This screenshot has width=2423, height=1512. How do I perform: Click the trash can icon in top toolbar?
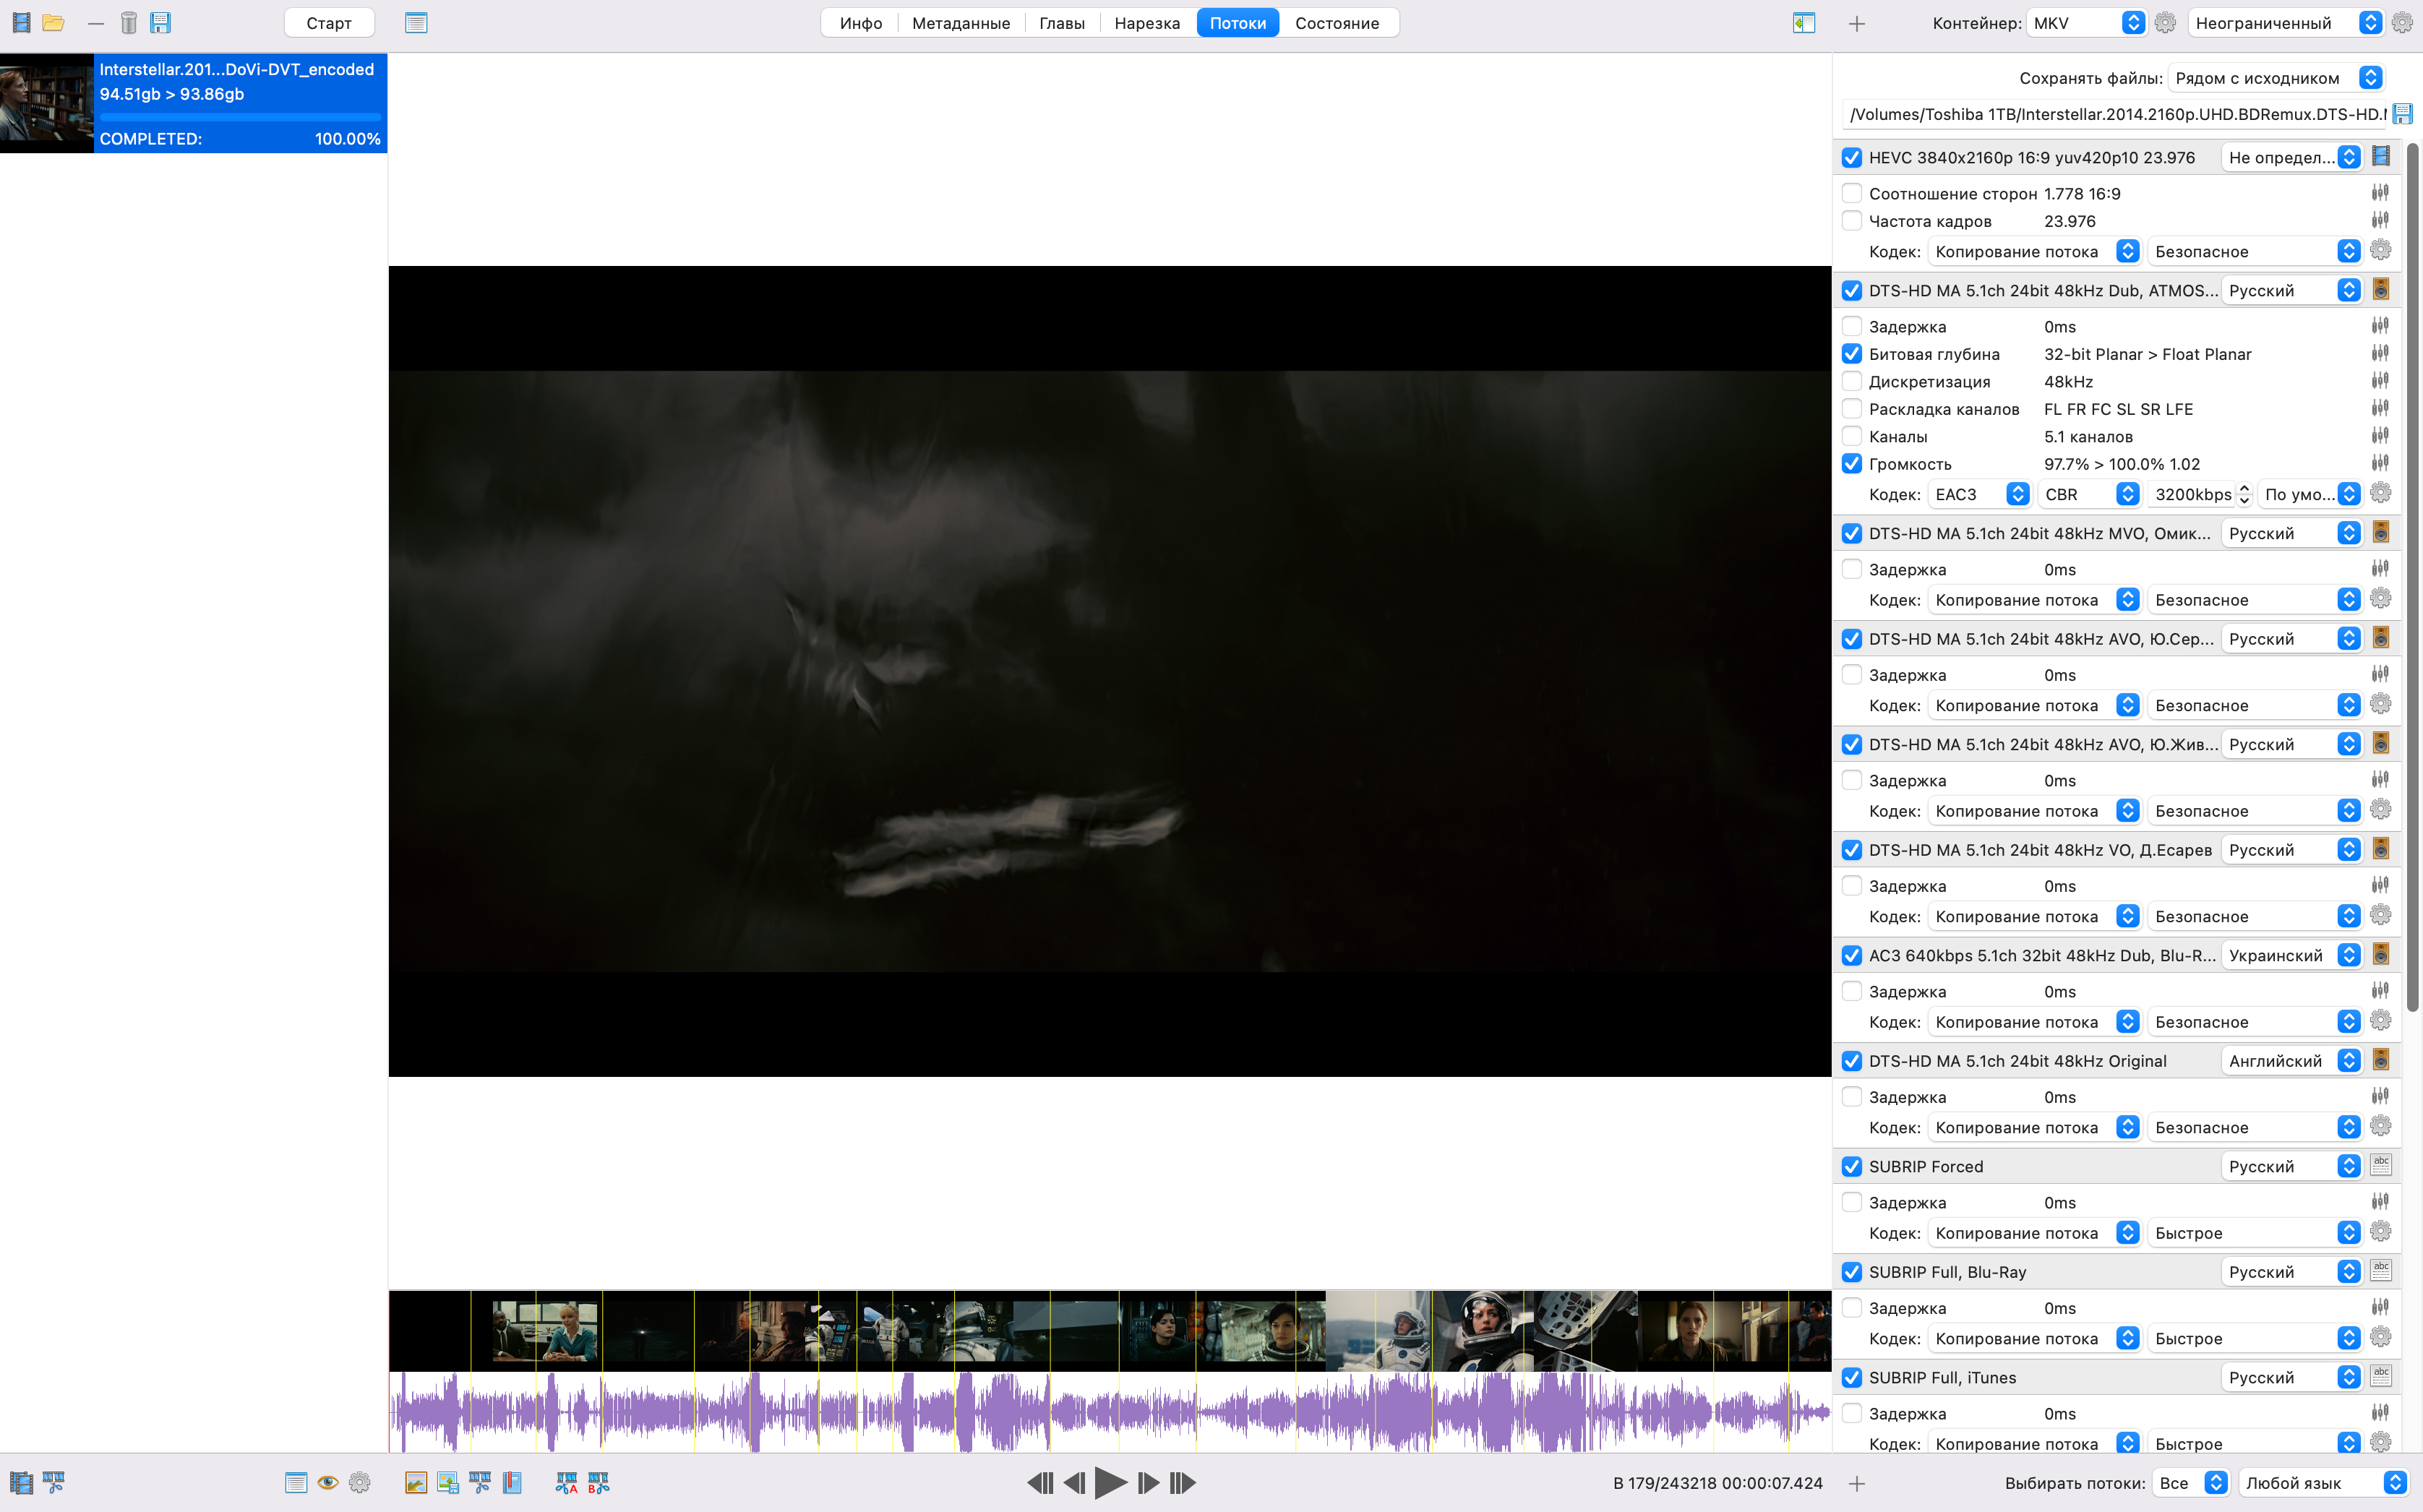point(128,23)
